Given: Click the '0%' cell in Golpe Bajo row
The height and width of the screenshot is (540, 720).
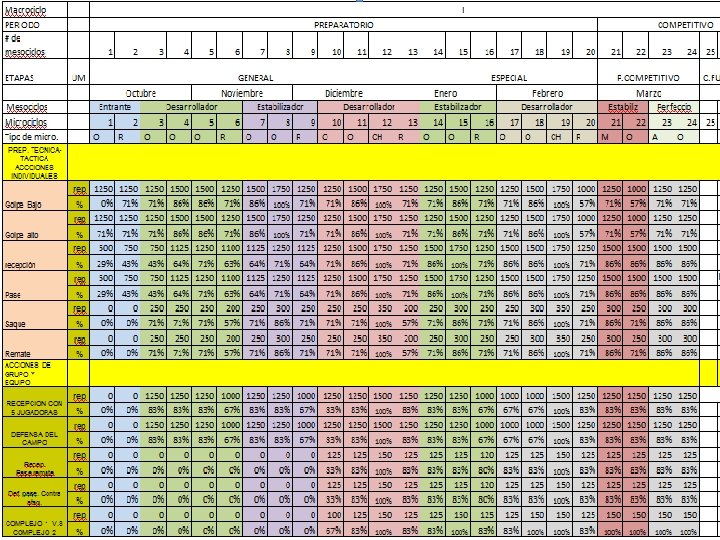Looking at the screenshot, I should click(x=102, y=203).
